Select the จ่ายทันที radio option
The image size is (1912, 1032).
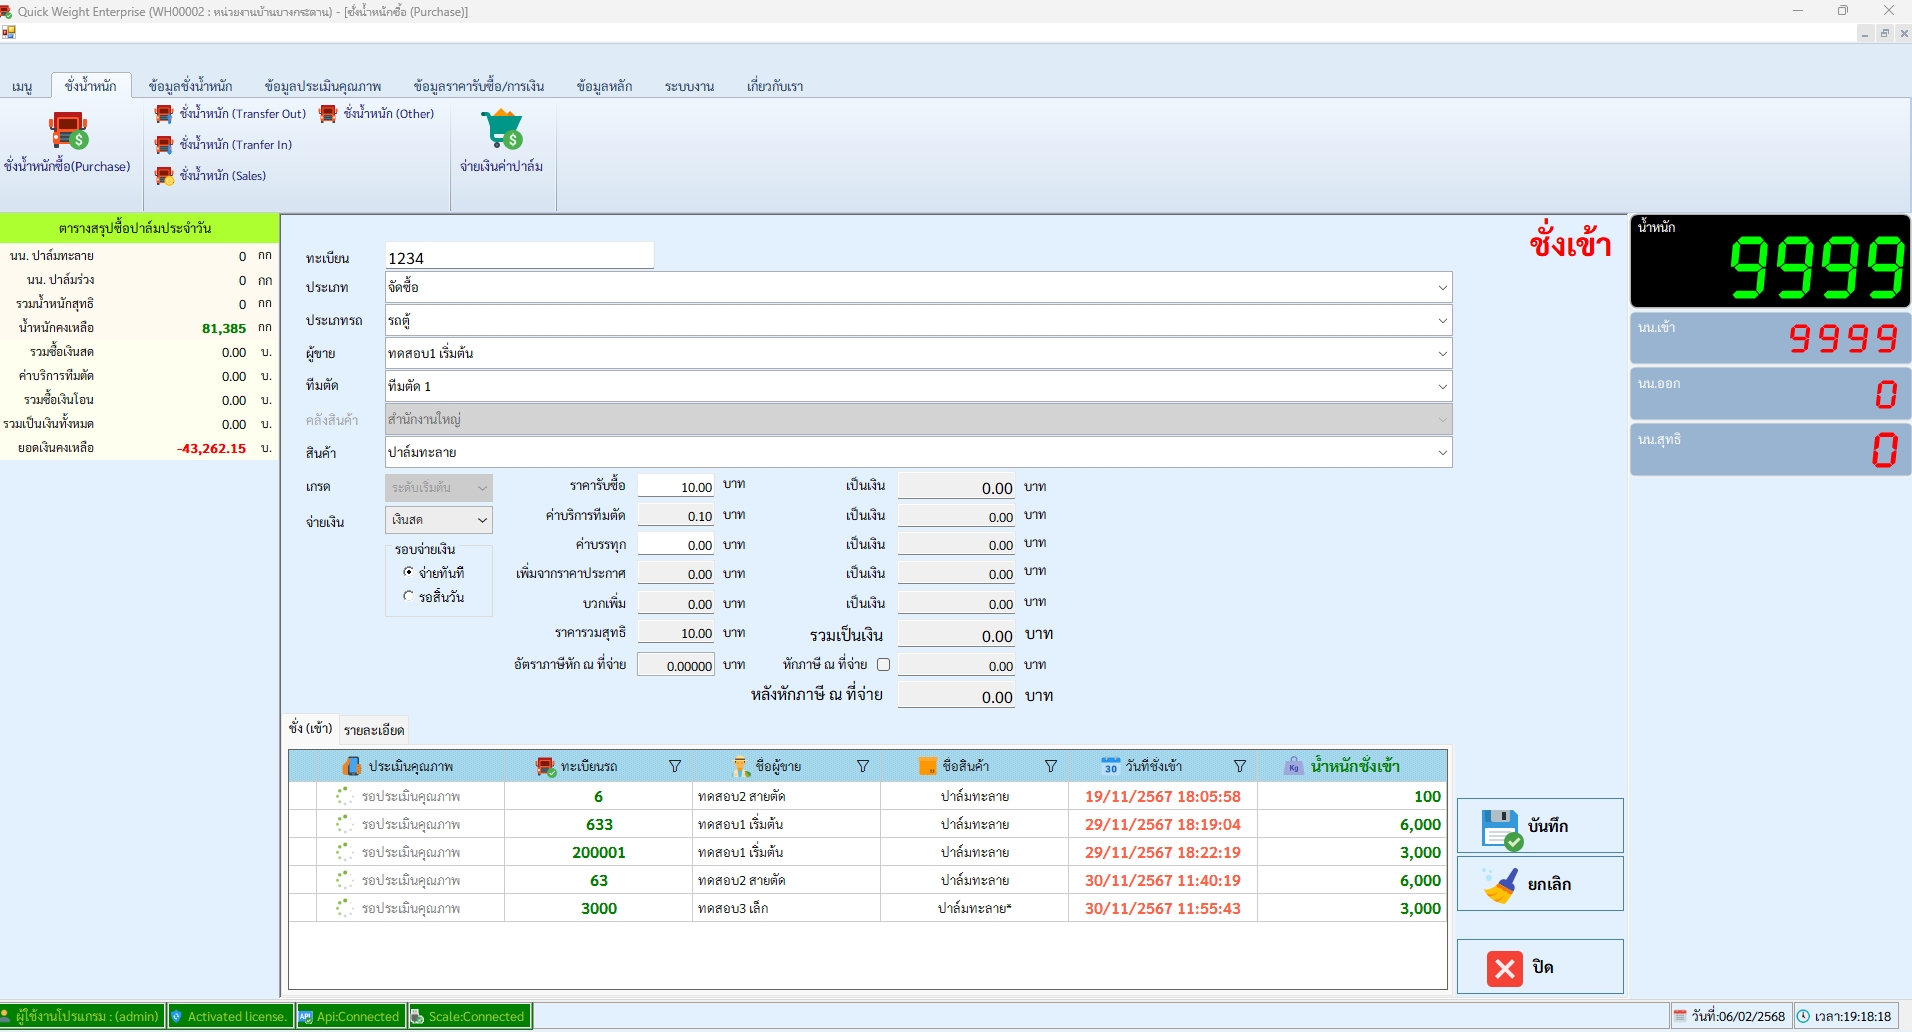tap(408, 572)
